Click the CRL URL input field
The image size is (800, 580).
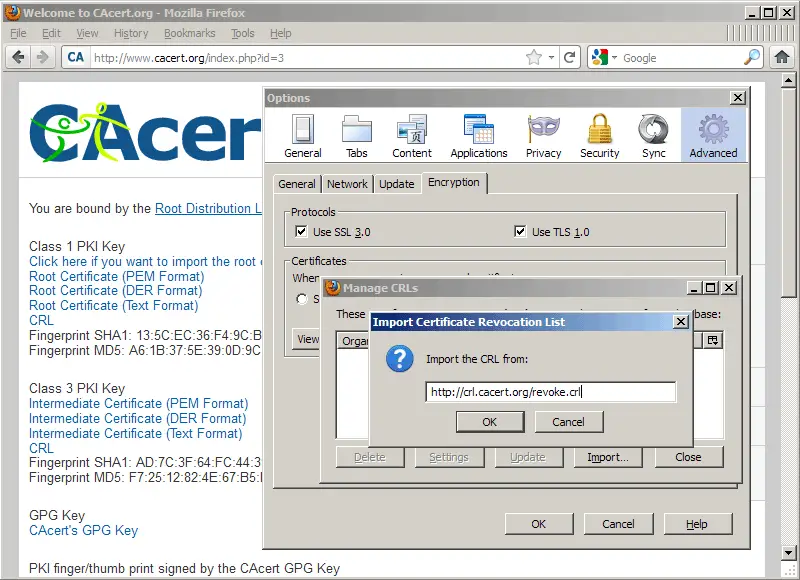pos(551,392)
